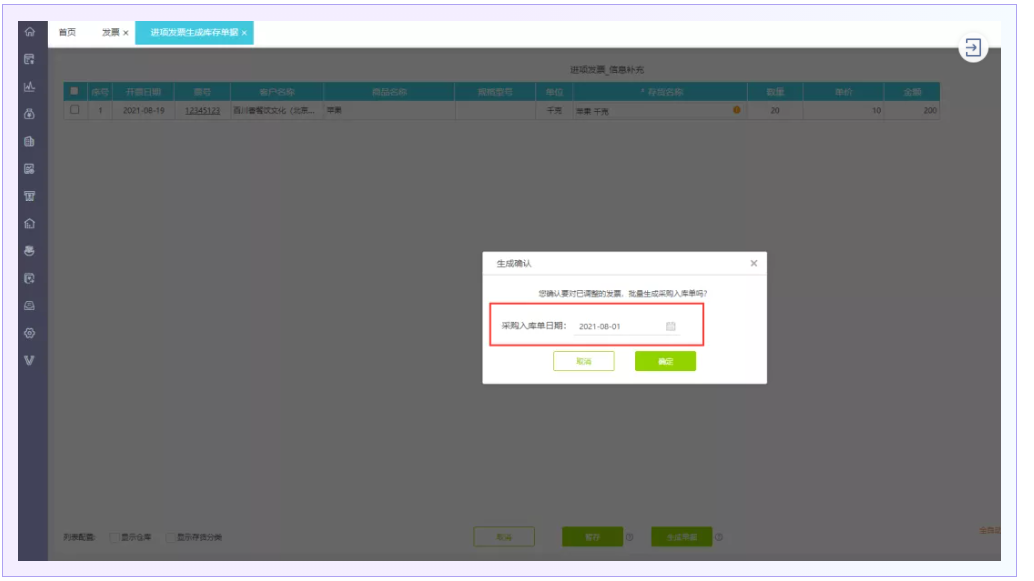
Task: Open the line chart icon in sidebar
Action: click(x=30, y=87)
